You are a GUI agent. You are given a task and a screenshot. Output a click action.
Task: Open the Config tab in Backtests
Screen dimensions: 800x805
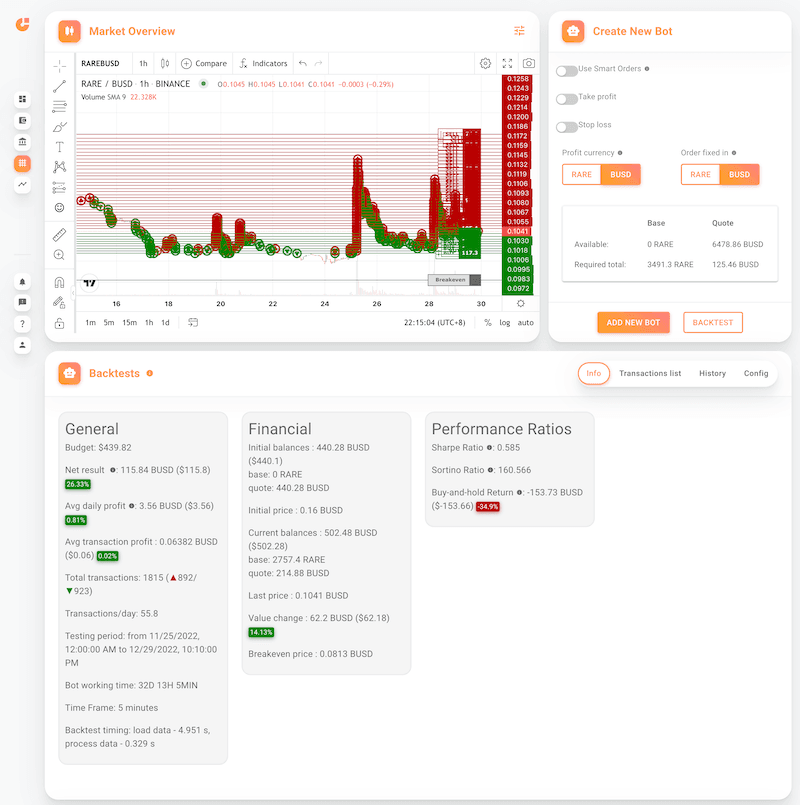pyautogui.click(x=756, y=373)
